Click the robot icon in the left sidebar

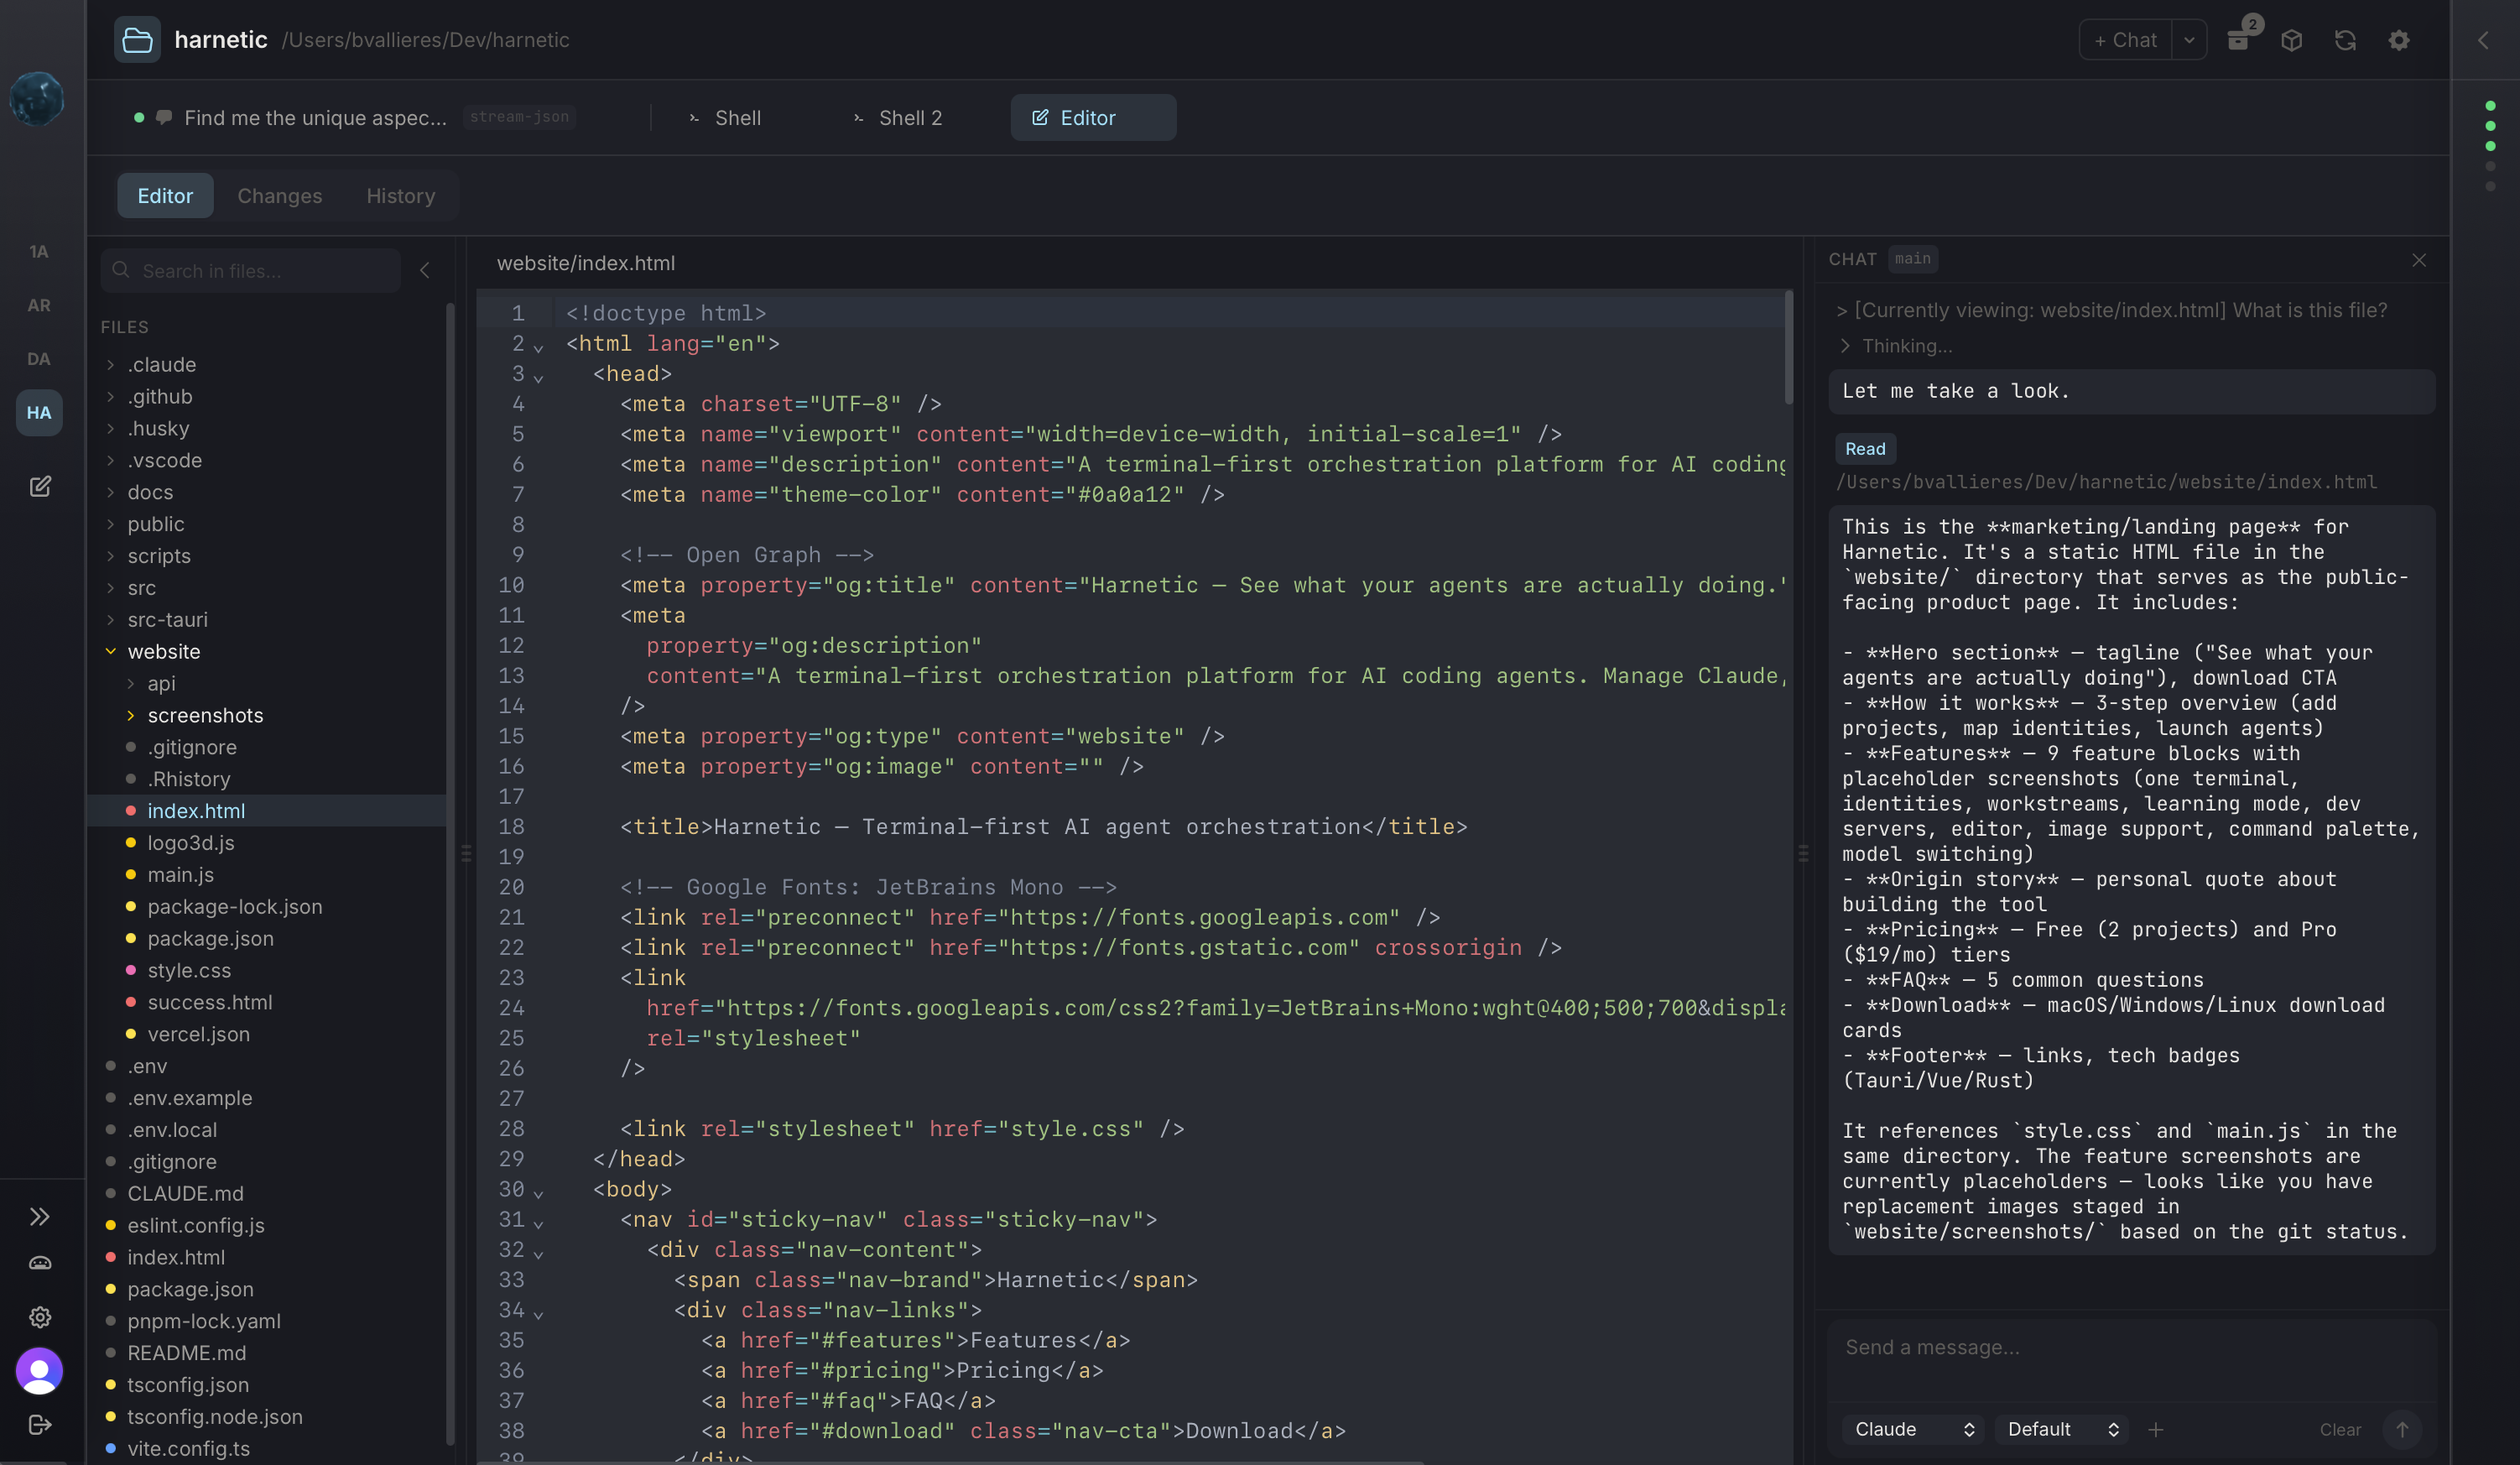point(40,1263)
